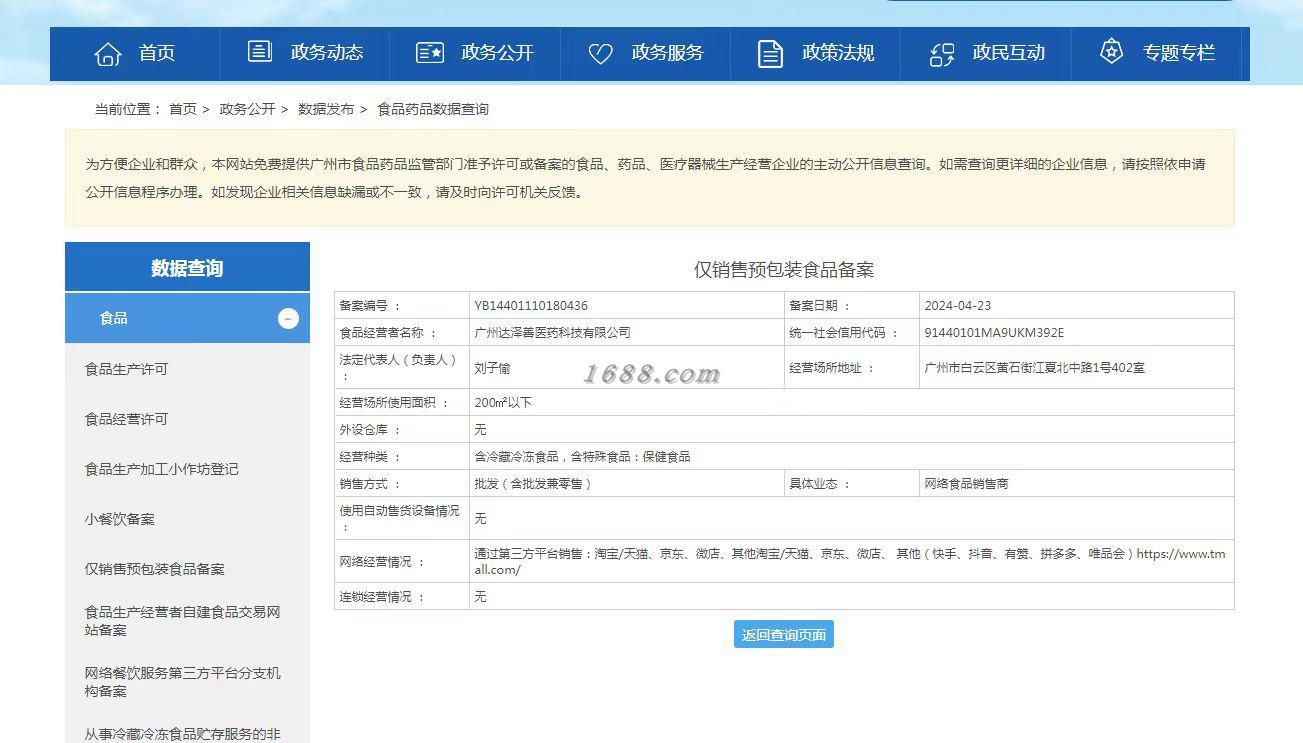Open 食品生产经营者自建食品交易网站备案 sidebar item
The height and width of the screenshot is (743, 1303).
tap(182, 621)
